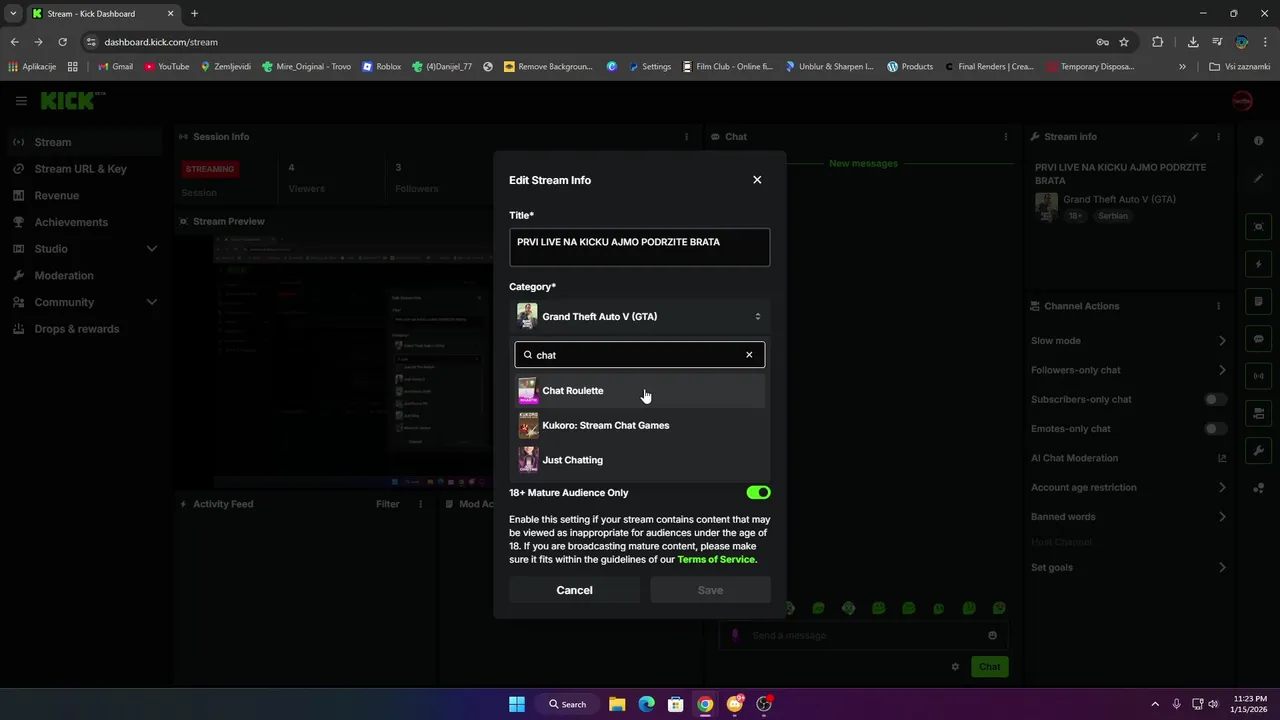The height and width of the screenshot is (720, 1280).
Task: Open the Terms of Service link
Action: coord(716,560)
